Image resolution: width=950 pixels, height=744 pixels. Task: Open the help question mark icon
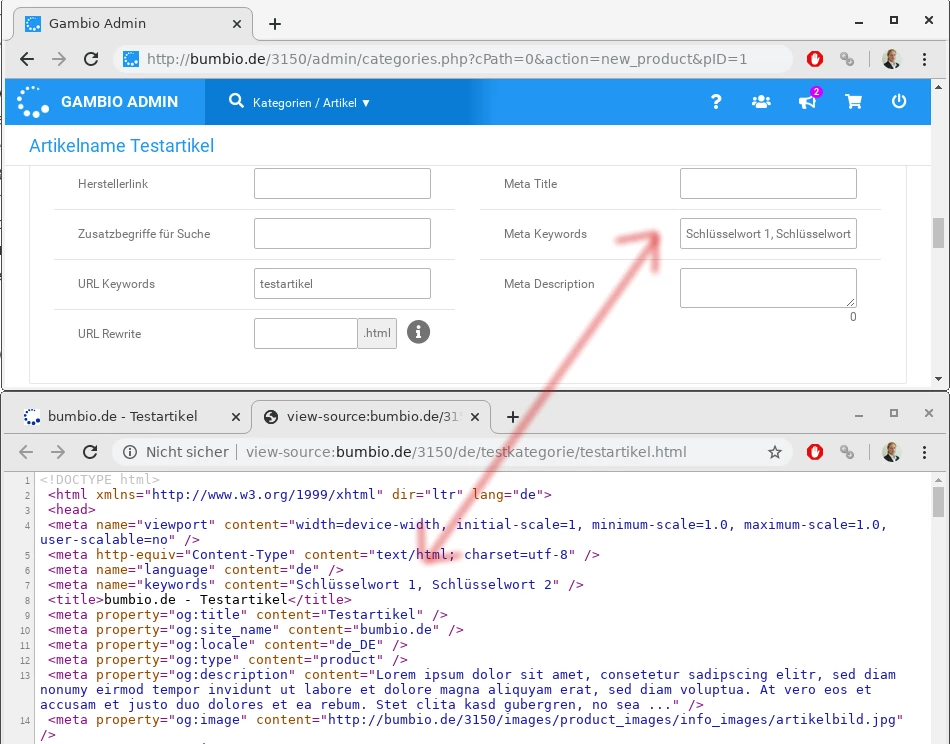pos(716,102)
